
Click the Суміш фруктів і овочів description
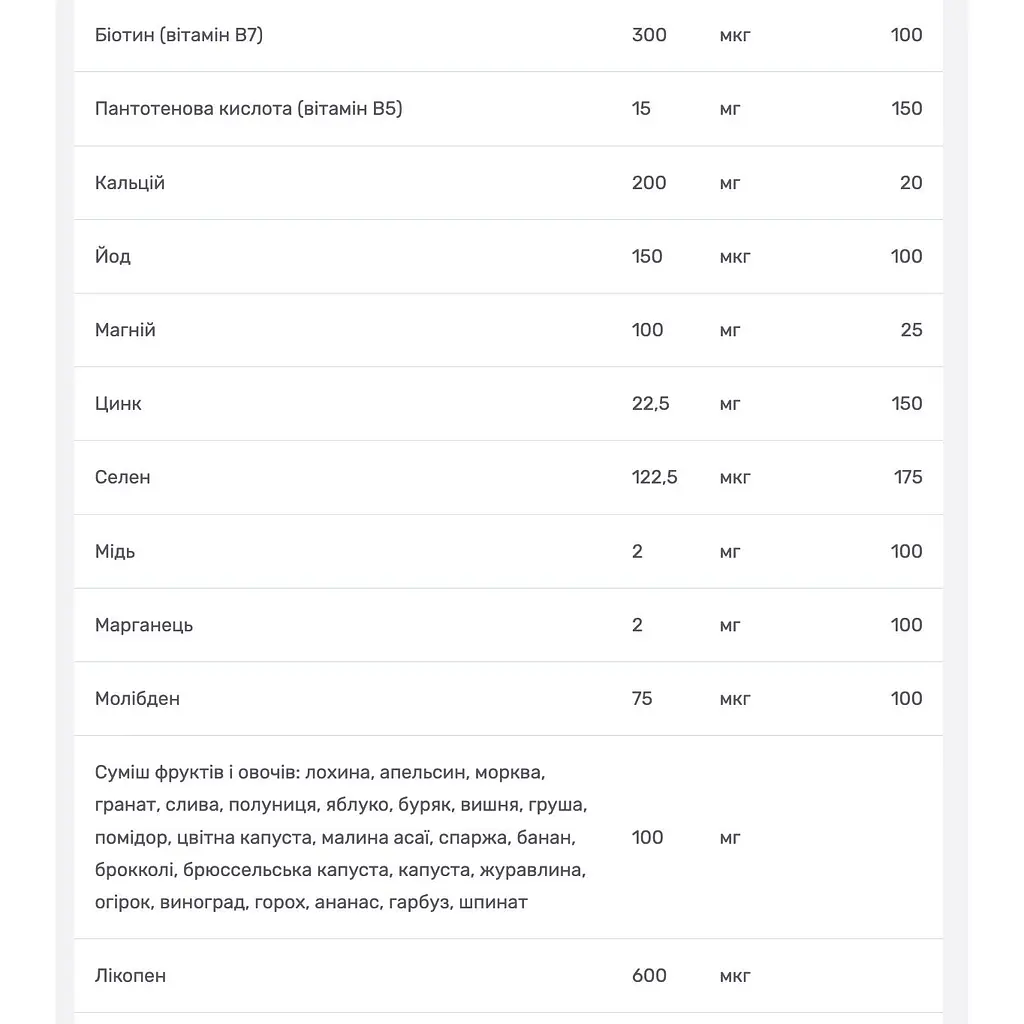341,837
